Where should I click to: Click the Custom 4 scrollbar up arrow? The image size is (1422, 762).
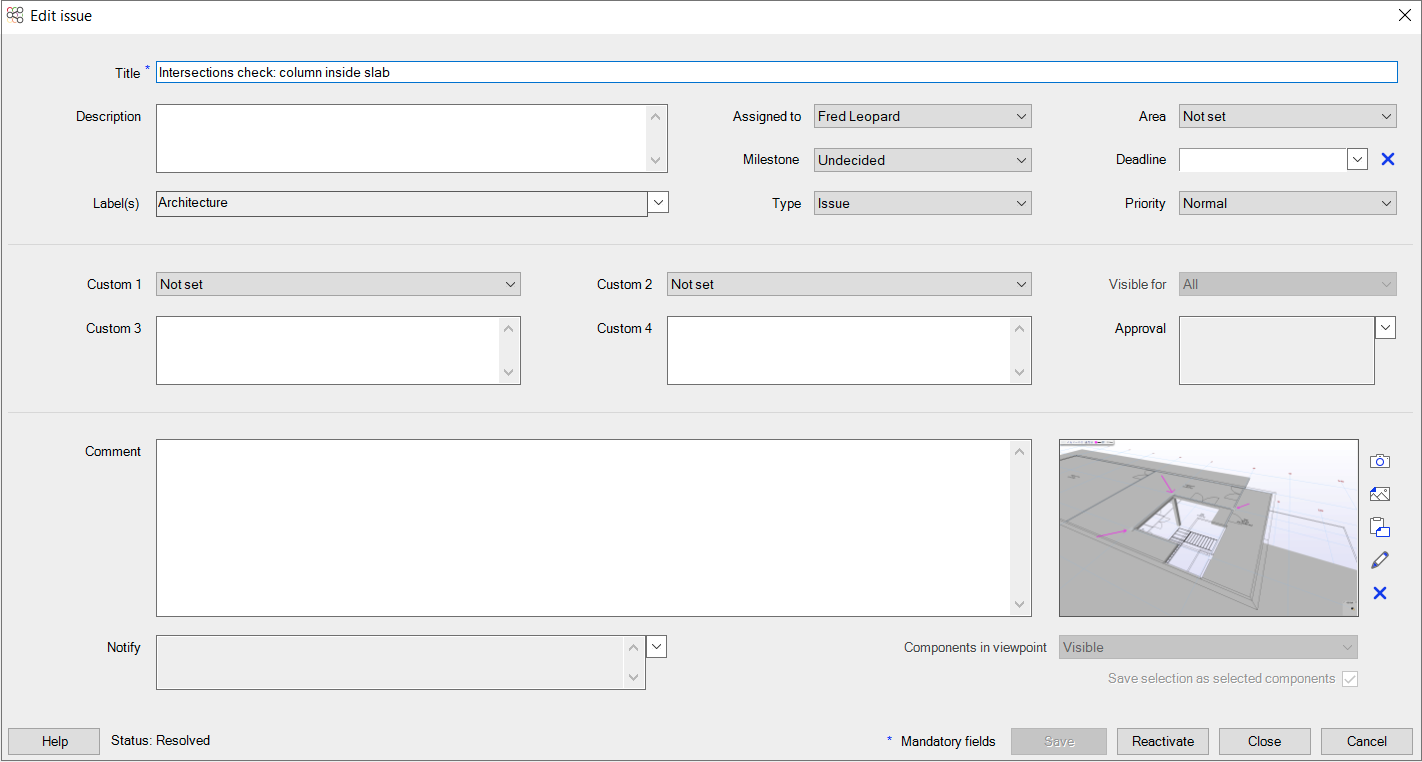1020,329
